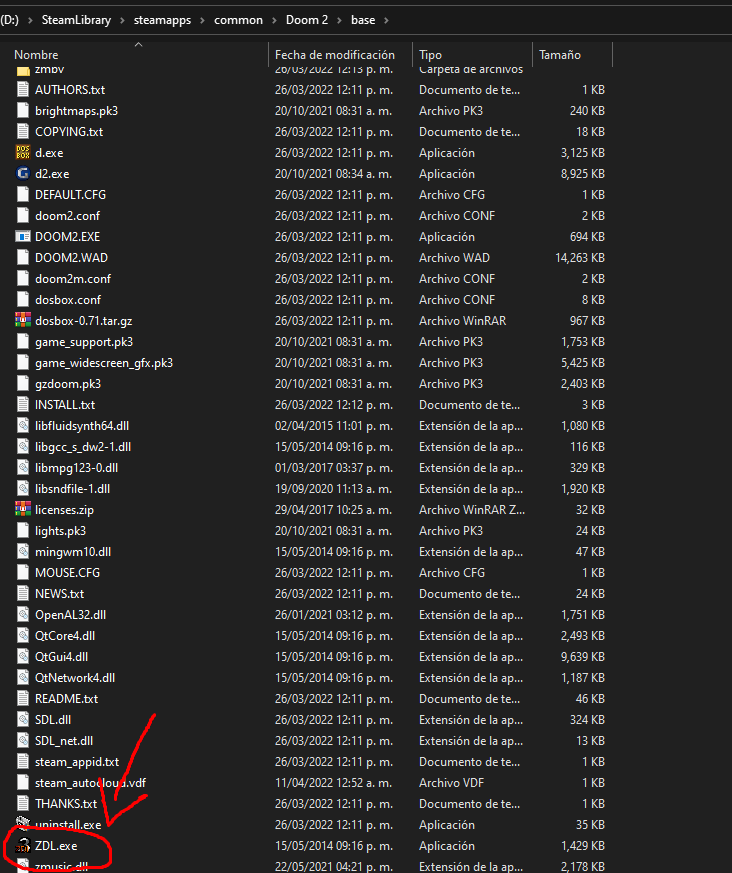This screenshot has width=732, height=873.
Task: Click date 11/04/2022 12:52 a. m.
Action: pos(333,783)
